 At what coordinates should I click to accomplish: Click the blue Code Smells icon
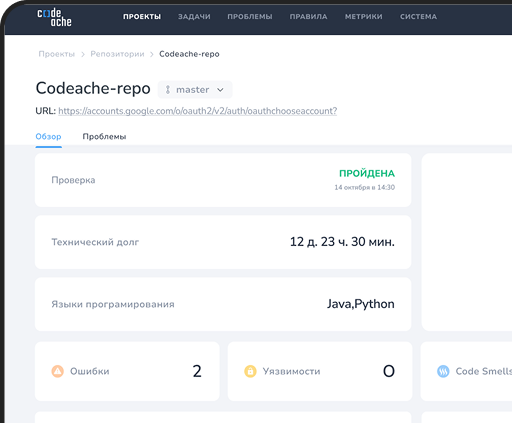(x=443, y=371)
